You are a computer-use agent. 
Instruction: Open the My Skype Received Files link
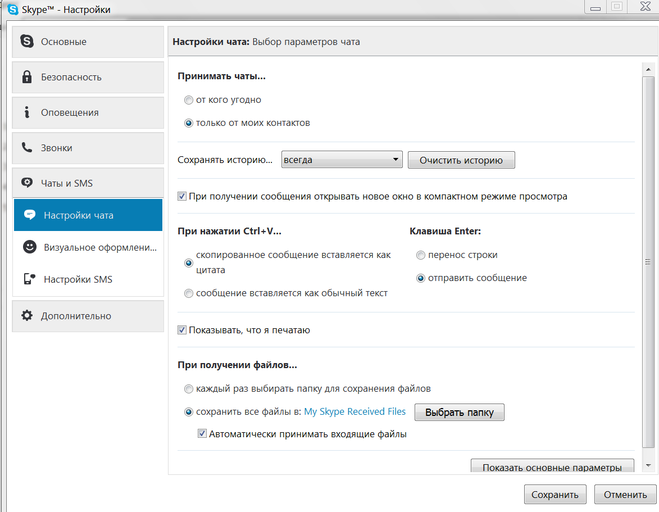pyautogui.click(x=355, y=412)
